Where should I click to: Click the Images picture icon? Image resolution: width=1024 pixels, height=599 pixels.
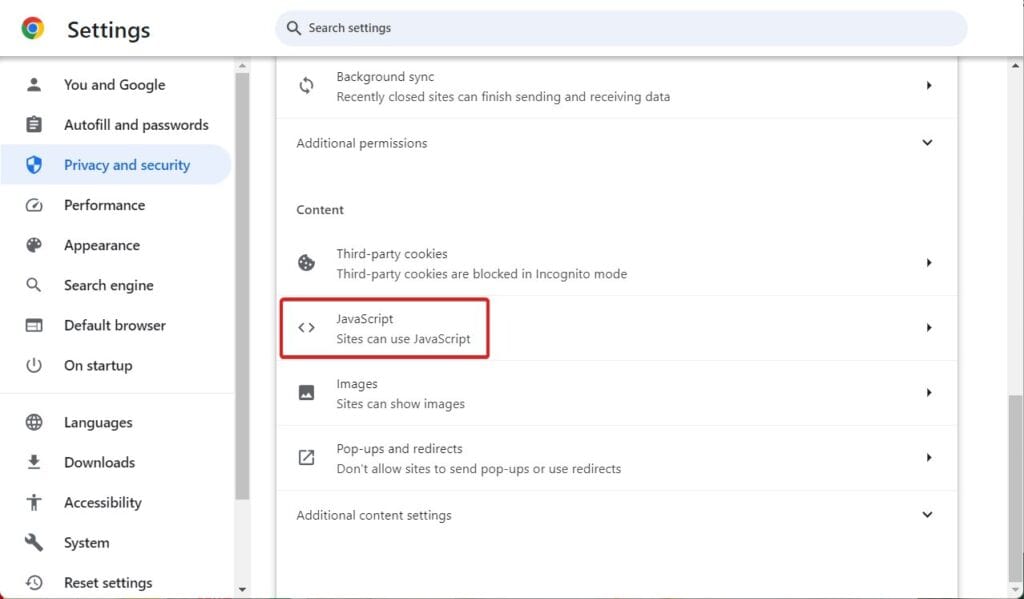click(x=306, y=393)
